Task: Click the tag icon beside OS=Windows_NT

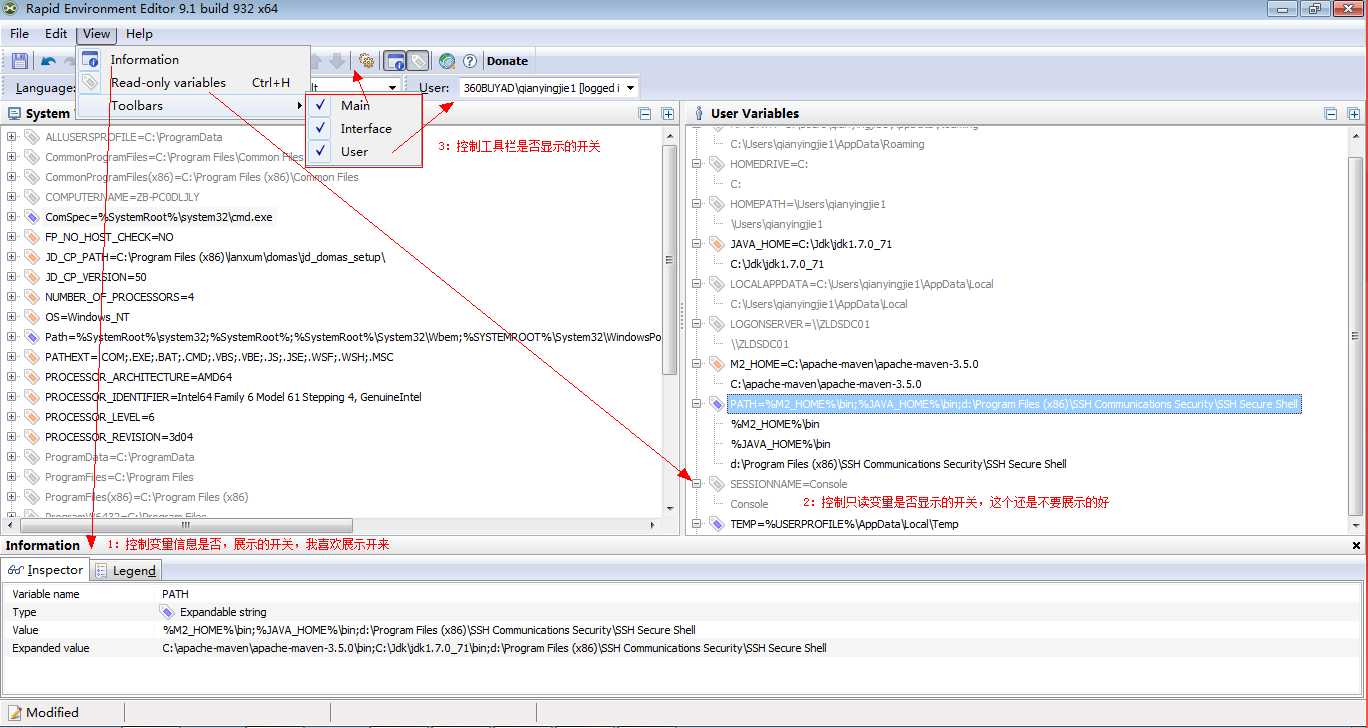Action: [32, 317]
